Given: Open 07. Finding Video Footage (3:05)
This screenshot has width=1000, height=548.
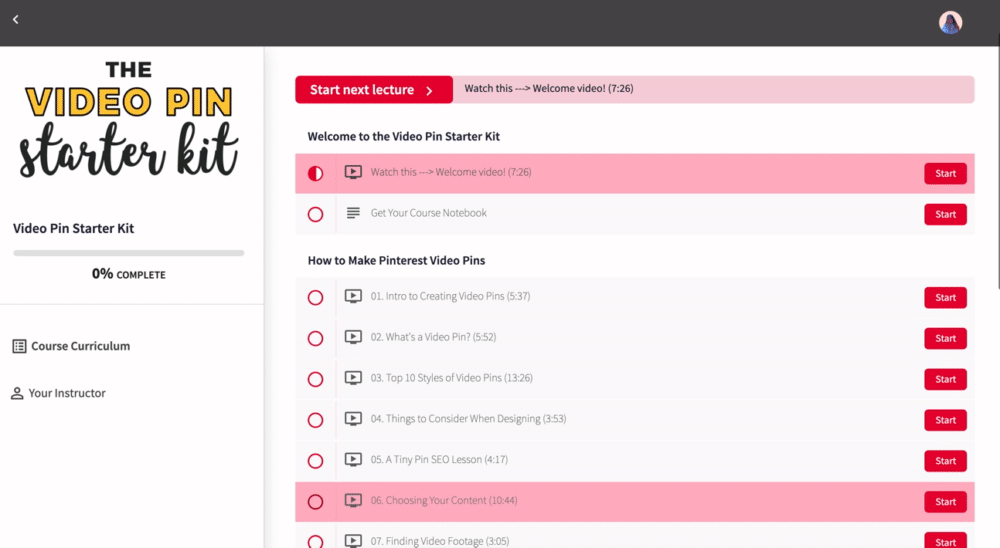Looking at the screenshot, I should tap(440, 541).
